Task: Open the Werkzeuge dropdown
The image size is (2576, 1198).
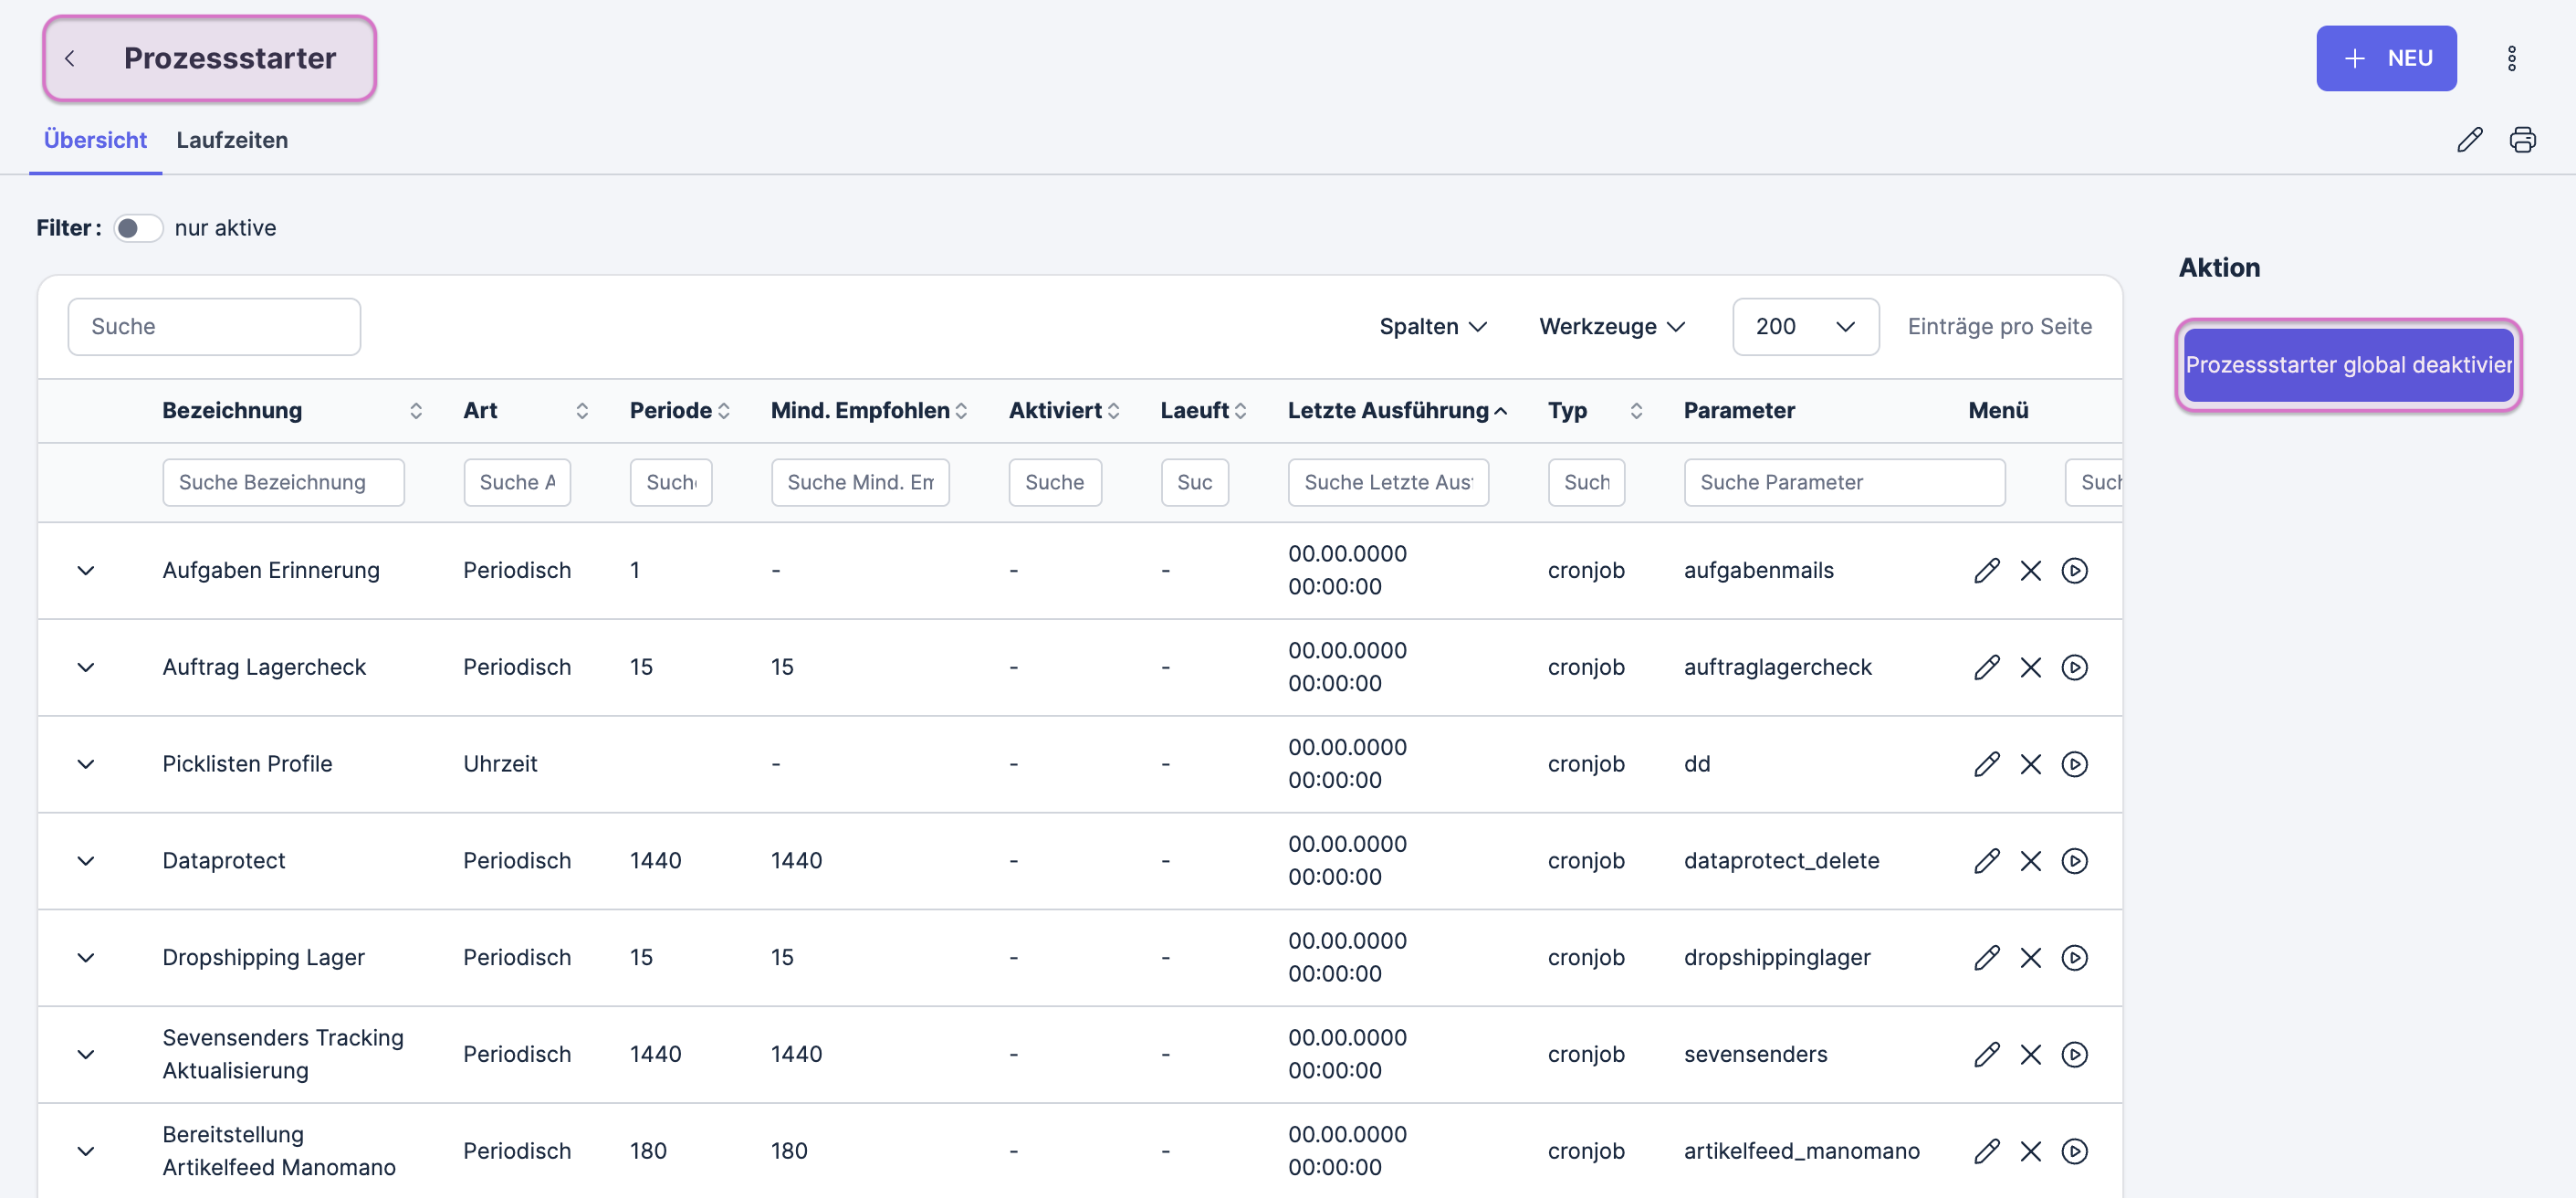Action: click(x=1611, y=326)
